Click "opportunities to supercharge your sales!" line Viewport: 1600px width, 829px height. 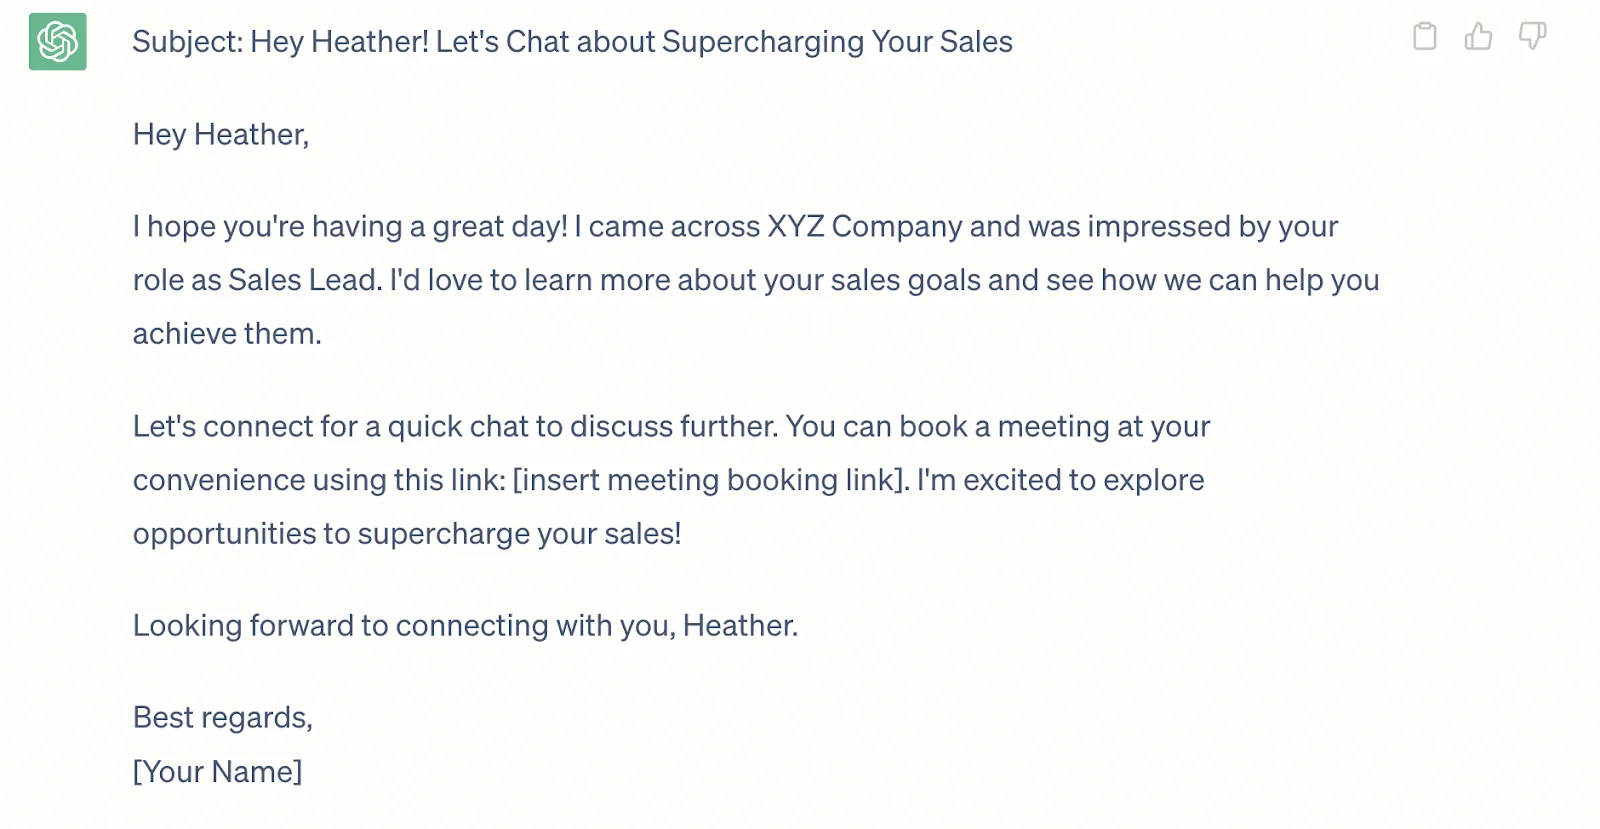(407, 534)
